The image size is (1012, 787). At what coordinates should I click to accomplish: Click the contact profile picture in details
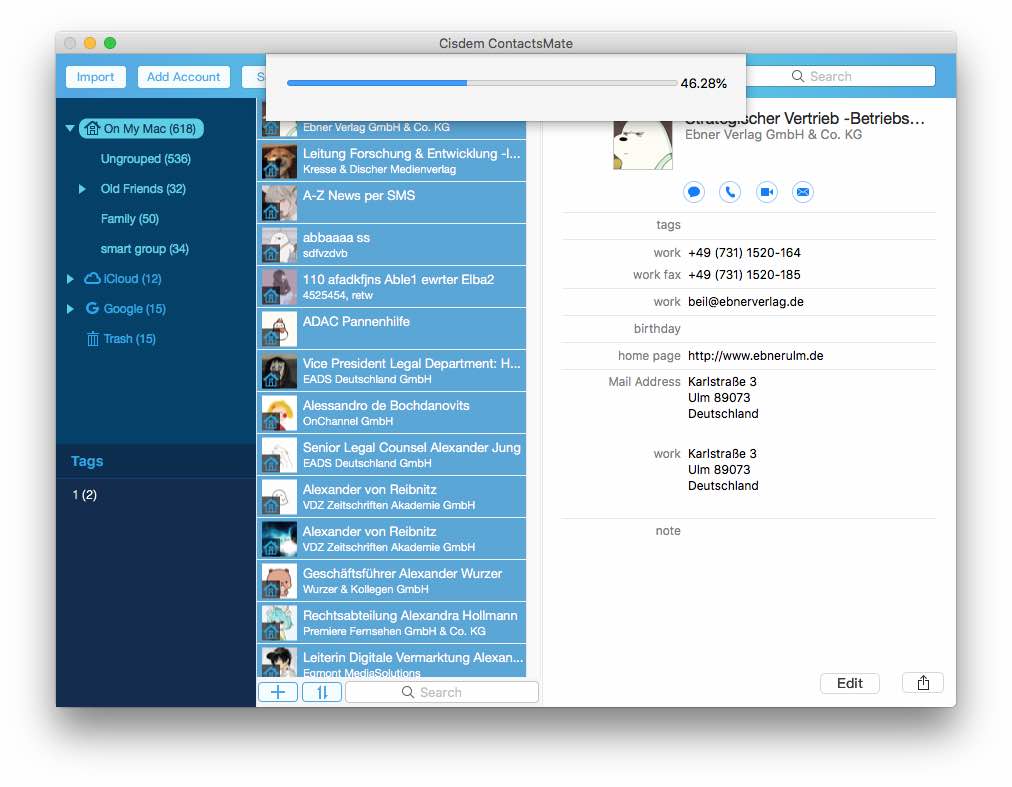pos(643,143)
